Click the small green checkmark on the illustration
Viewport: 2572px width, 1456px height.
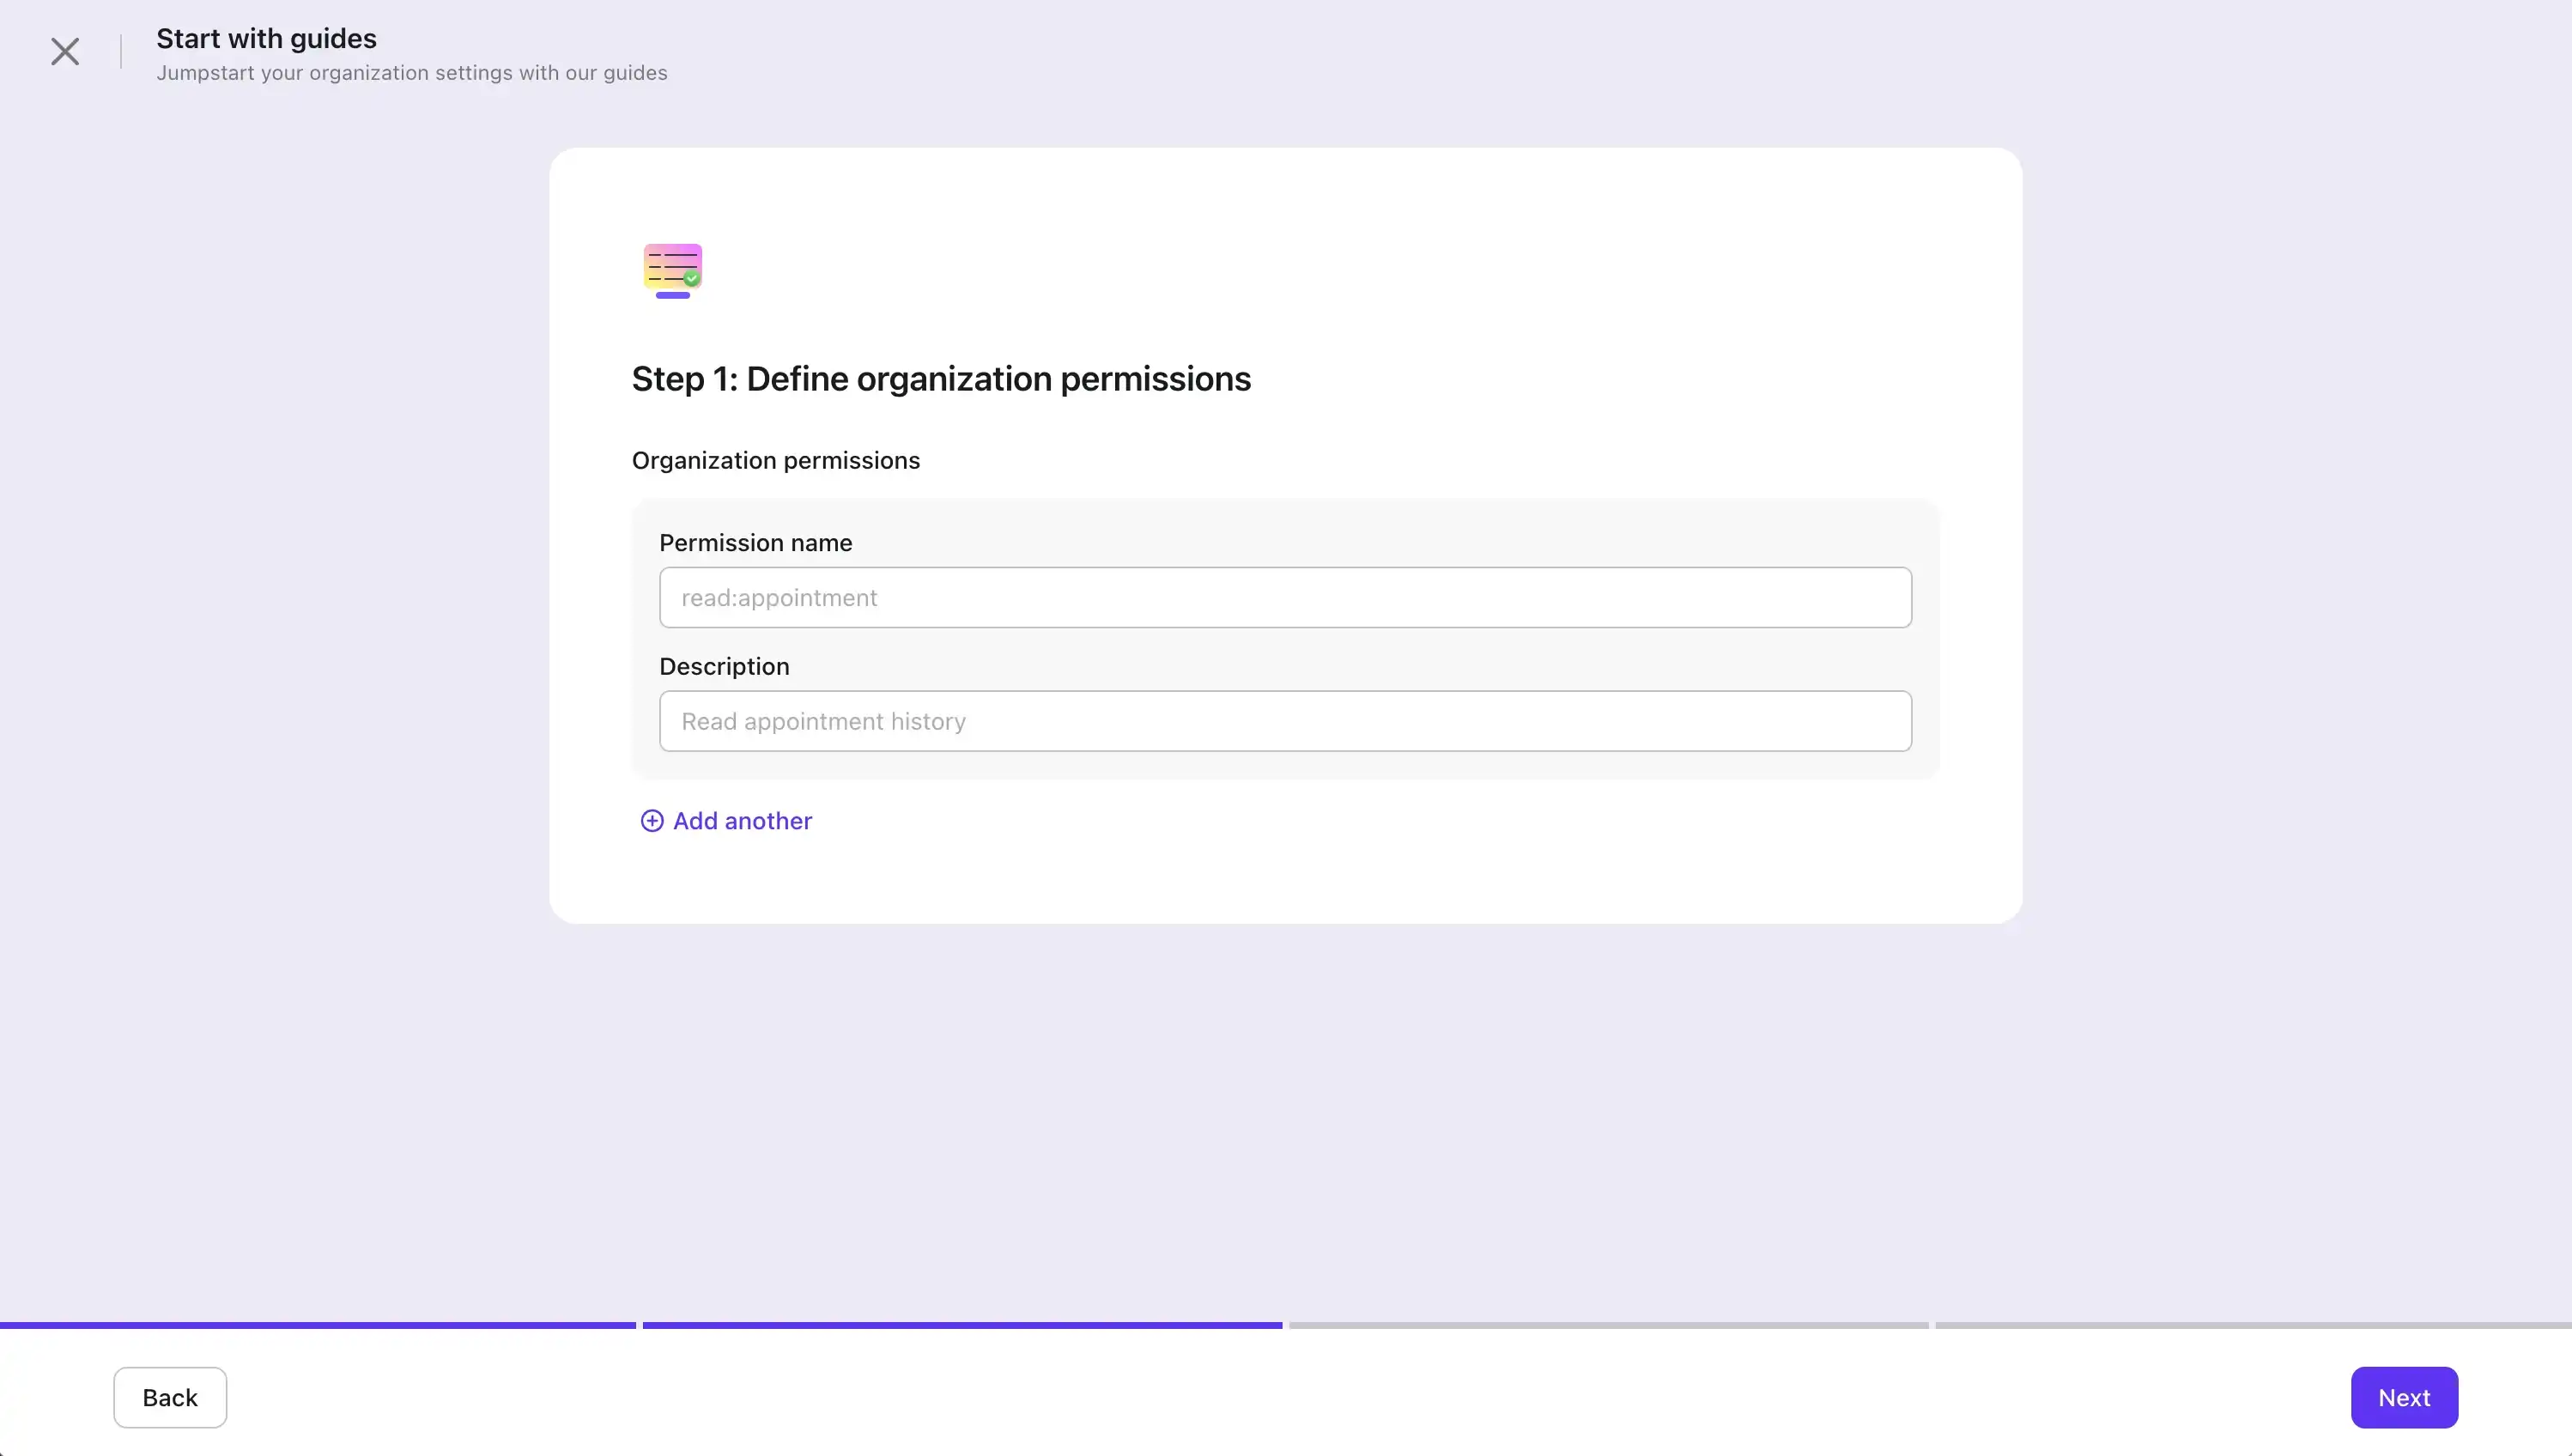click(x=691, y=279)
